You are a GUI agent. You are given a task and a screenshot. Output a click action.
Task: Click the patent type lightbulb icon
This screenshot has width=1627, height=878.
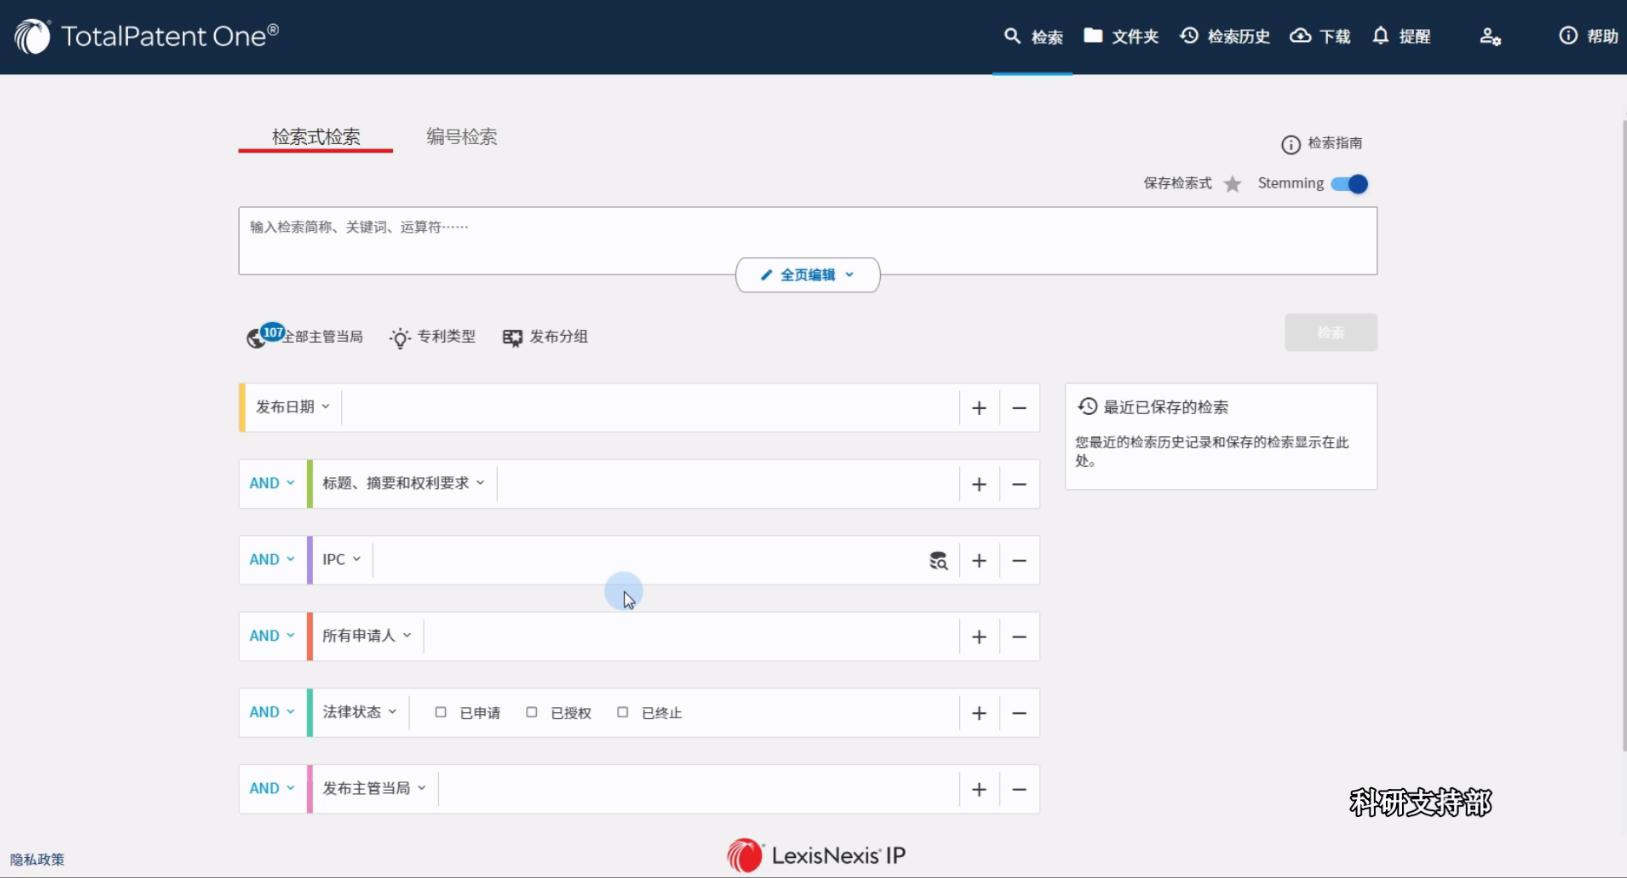click(x=400, y=338)
